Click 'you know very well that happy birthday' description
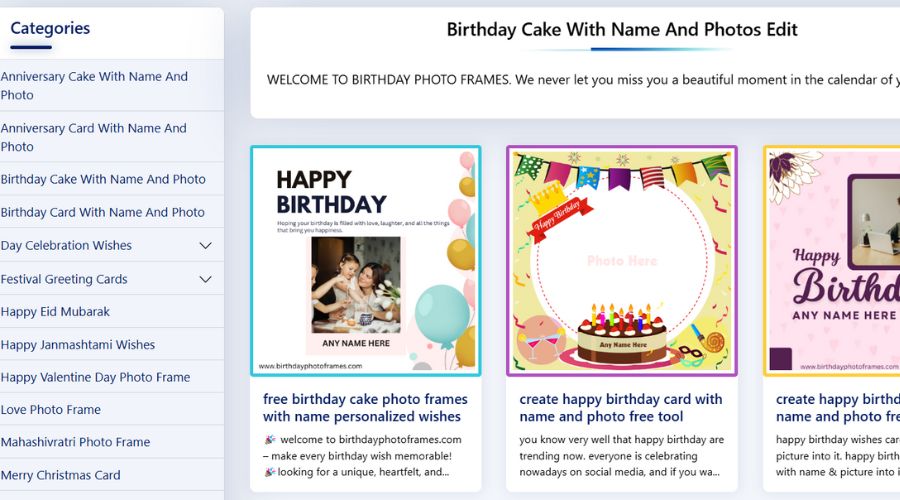The height and width of the screenshot is (500, 900). pyautogui.click(x=622, y=456)
